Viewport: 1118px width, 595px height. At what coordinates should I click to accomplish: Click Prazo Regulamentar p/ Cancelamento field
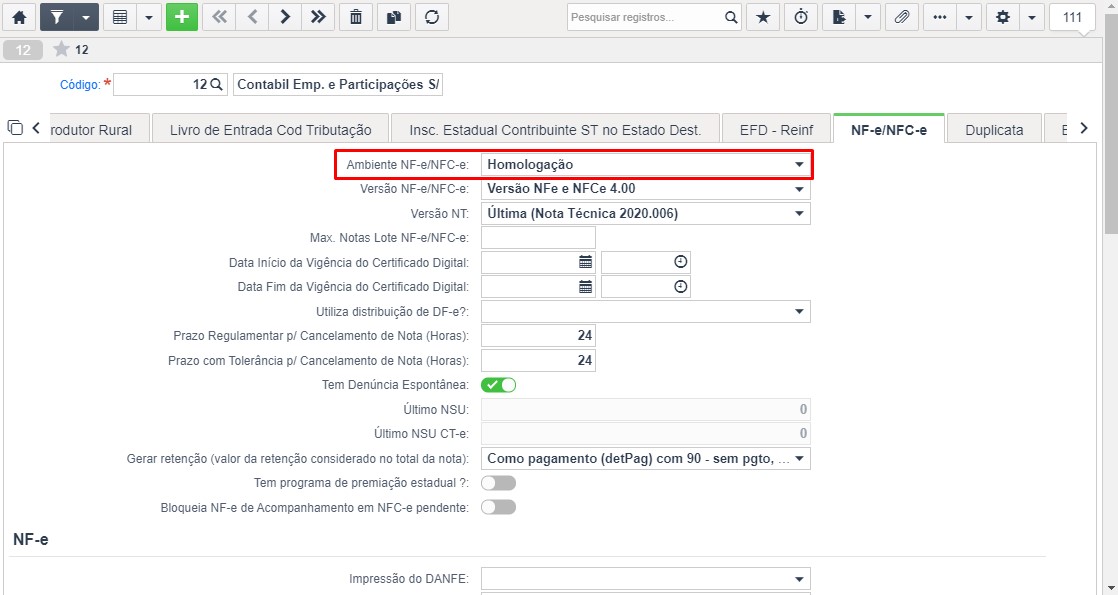pos(538,335)
